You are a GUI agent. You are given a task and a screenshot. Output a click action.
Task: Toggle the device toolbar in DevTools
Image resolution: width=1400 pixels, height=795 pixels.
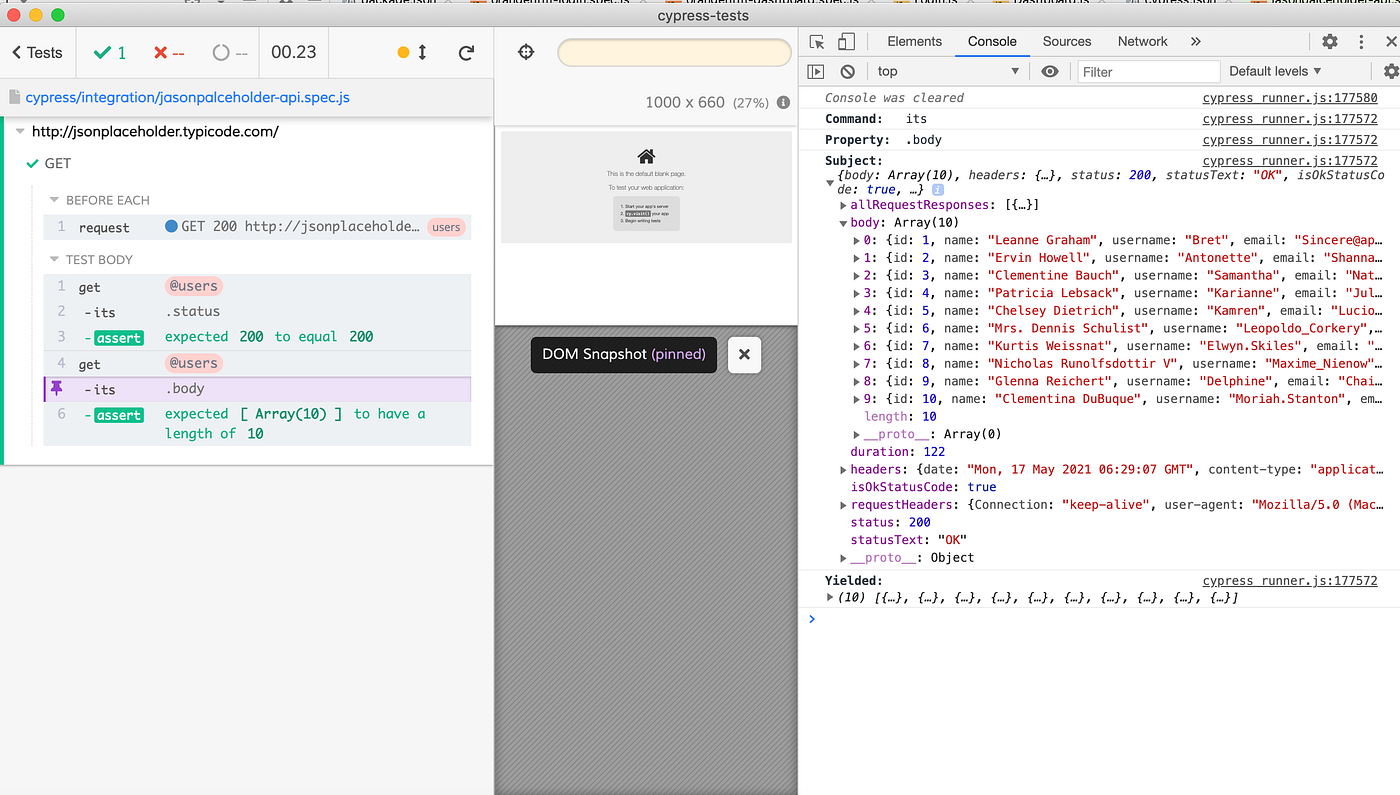(x=844, y=41)
